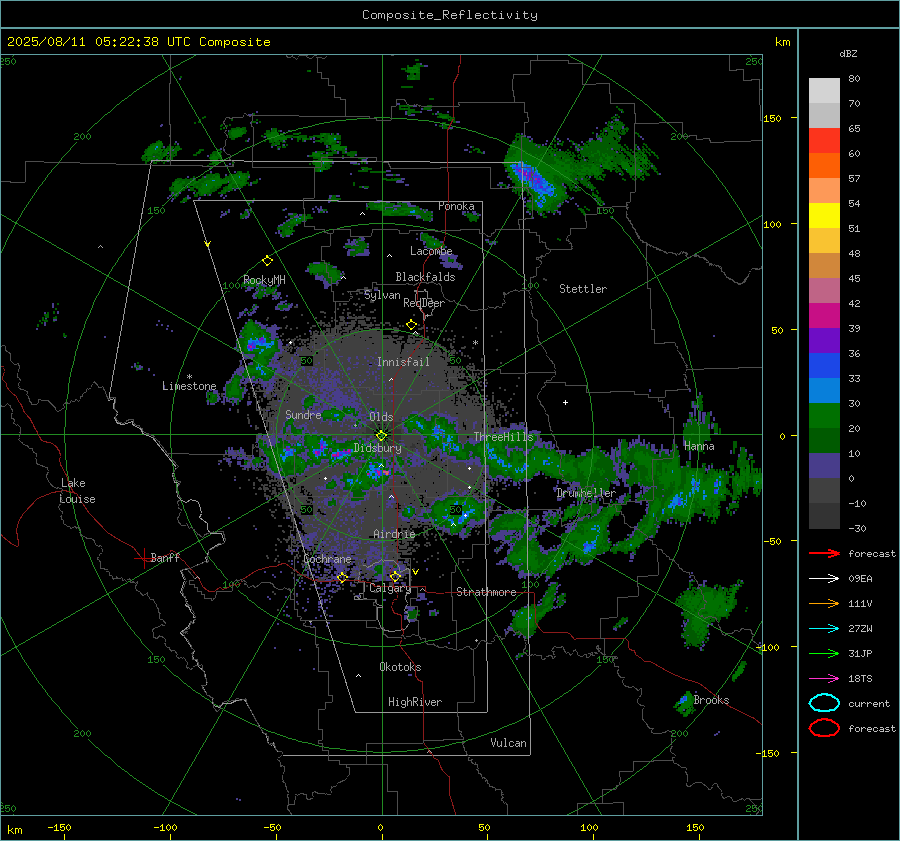Screen dimensions: 900x841
Task: Click the 'current' legend label text
Action: [x=868, y=704]
